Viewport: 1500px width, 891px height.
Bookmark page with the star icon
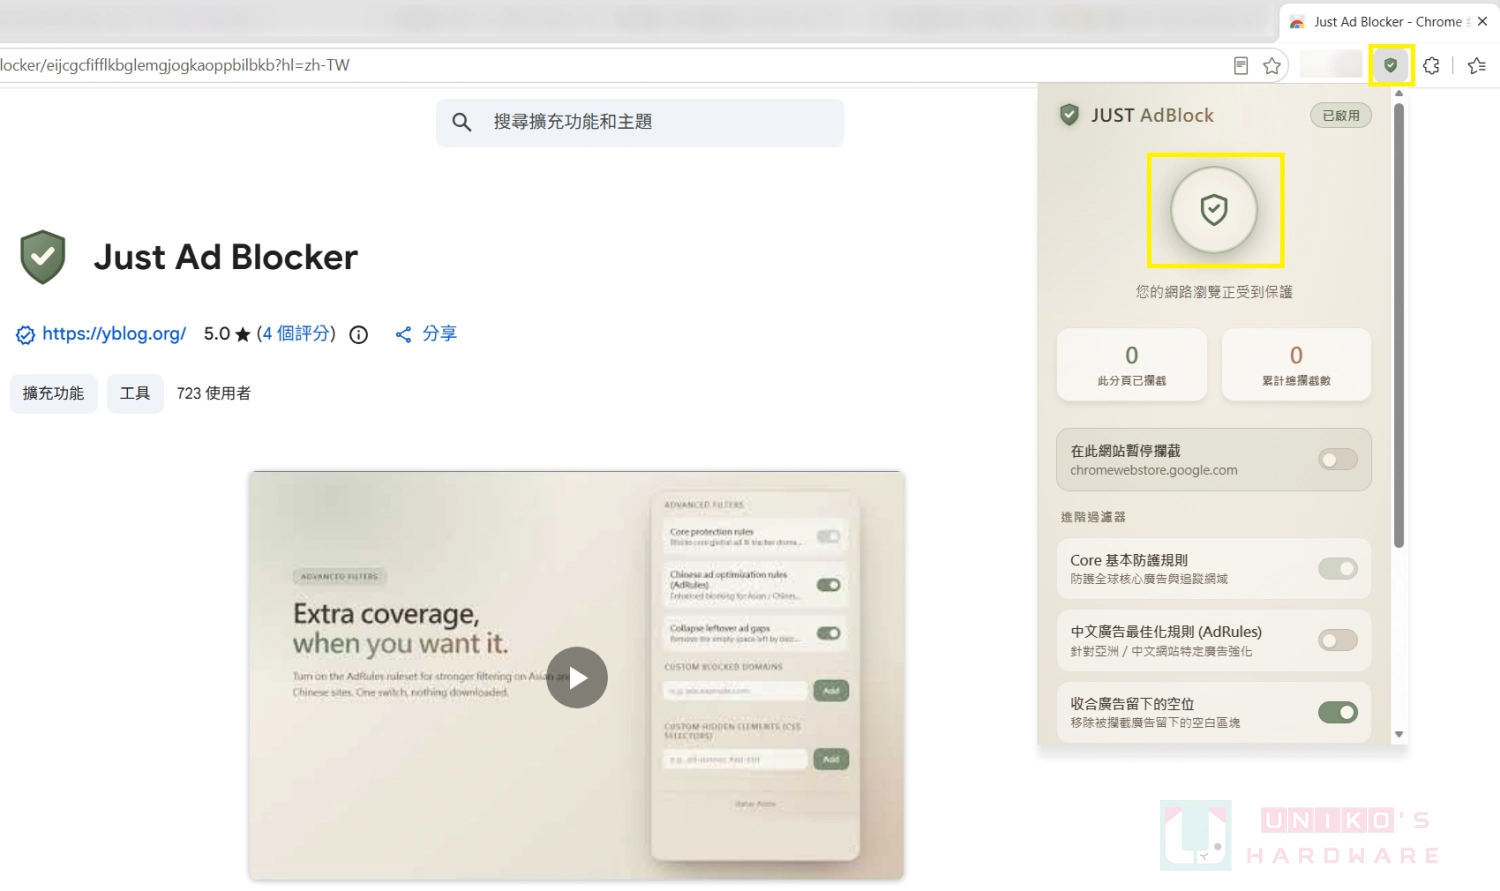(1272, 66)
